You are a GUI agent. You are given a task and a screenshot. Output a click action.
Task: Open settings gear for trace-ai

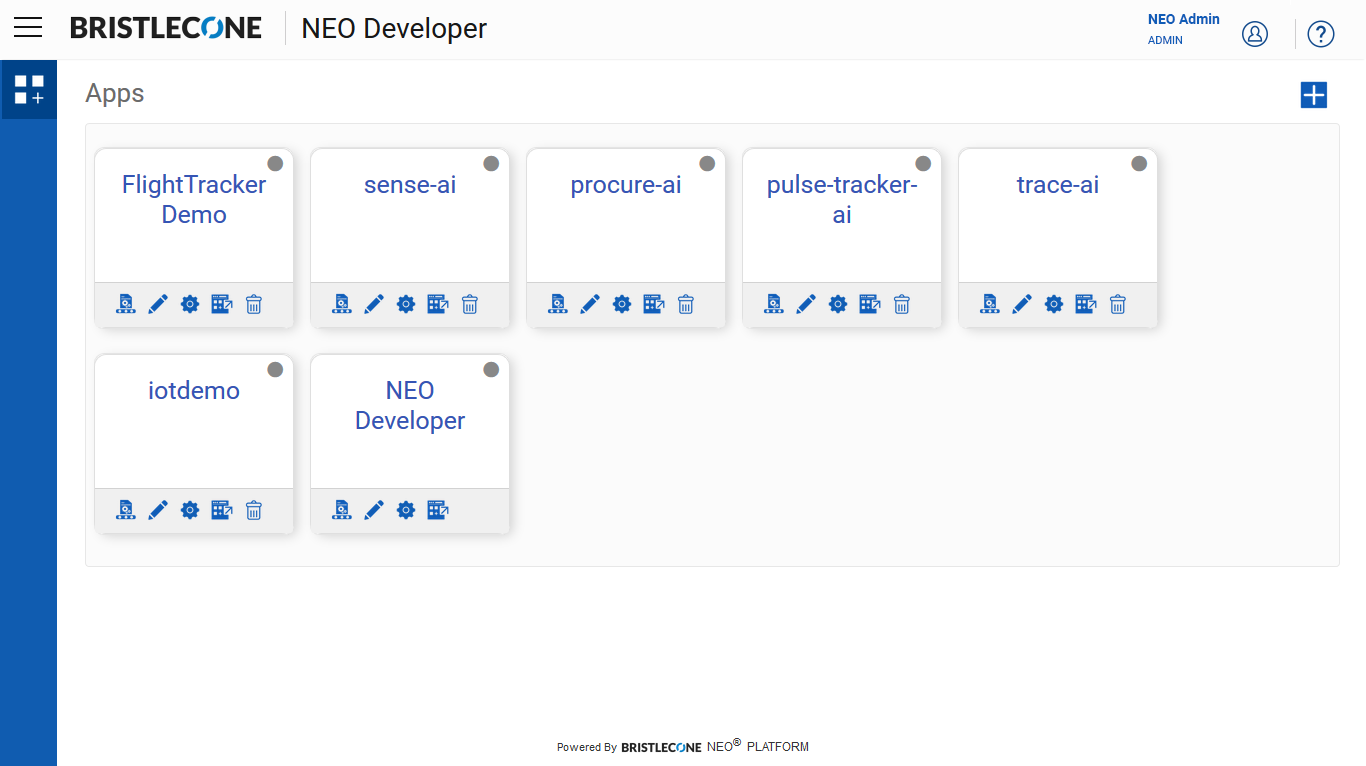click(x=1054, y=304)
